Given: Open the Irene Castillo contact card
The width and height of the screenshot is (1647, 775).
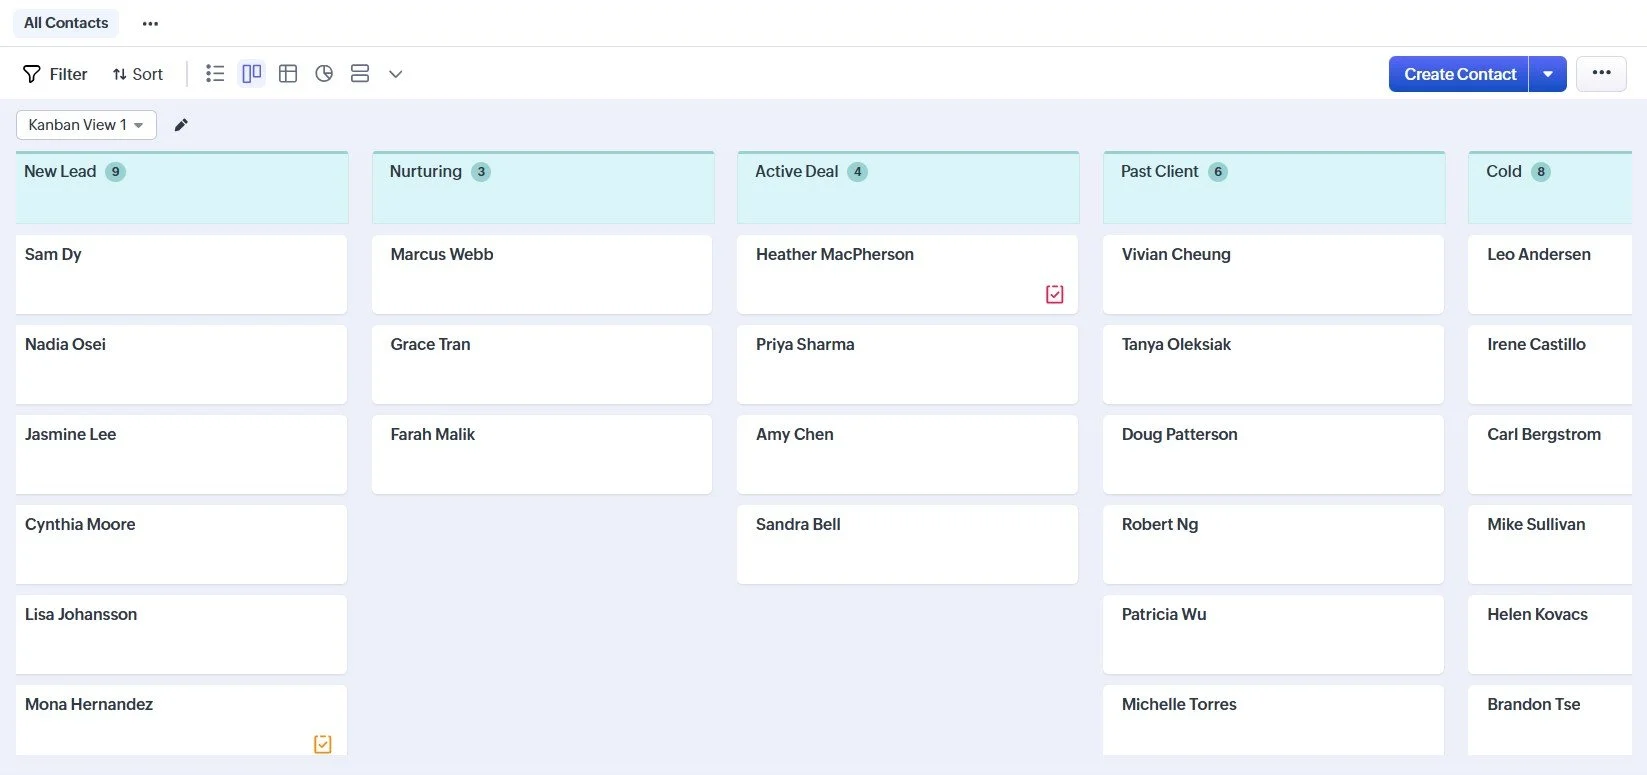Looking at the screenshot, I should pos(1550,365).
